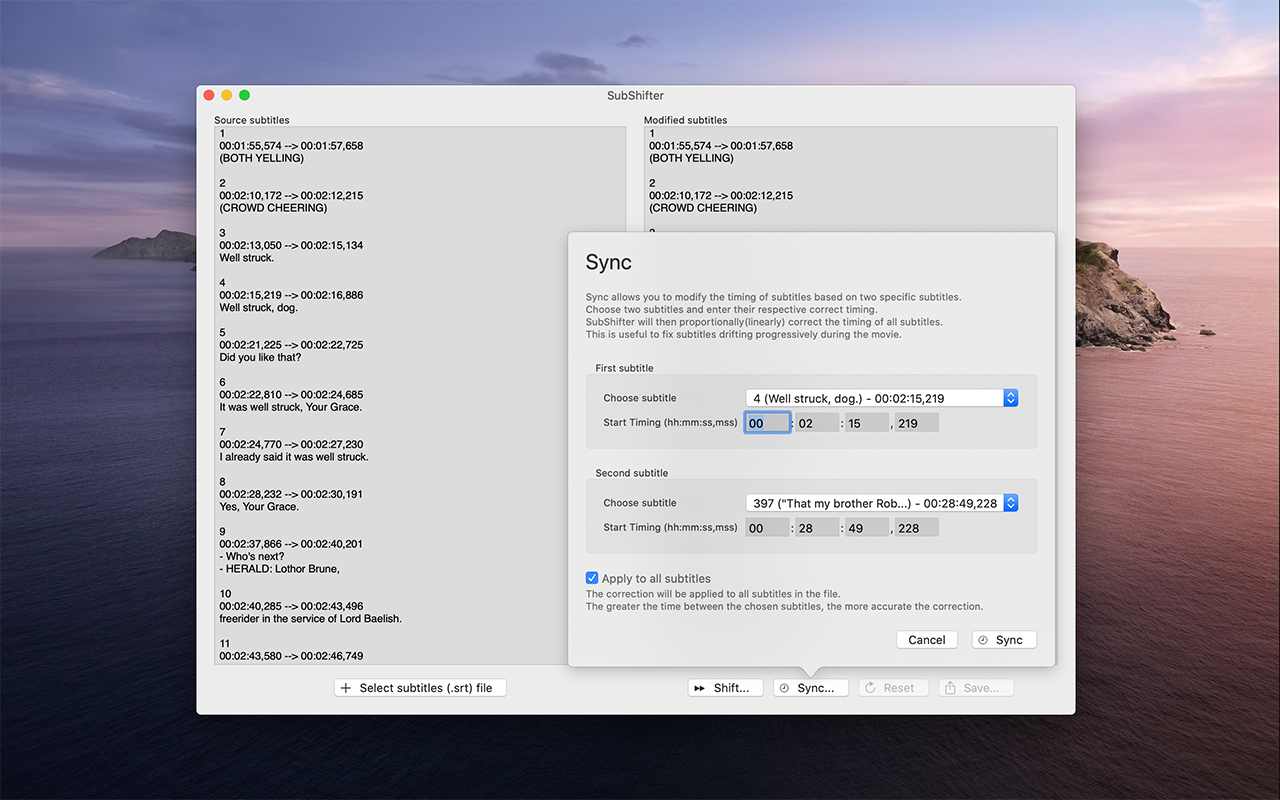The height and width of the screenshot is (800, 1280).
Task: Click the second subtitle minutes field 28
Action: (x=817, y=528)
